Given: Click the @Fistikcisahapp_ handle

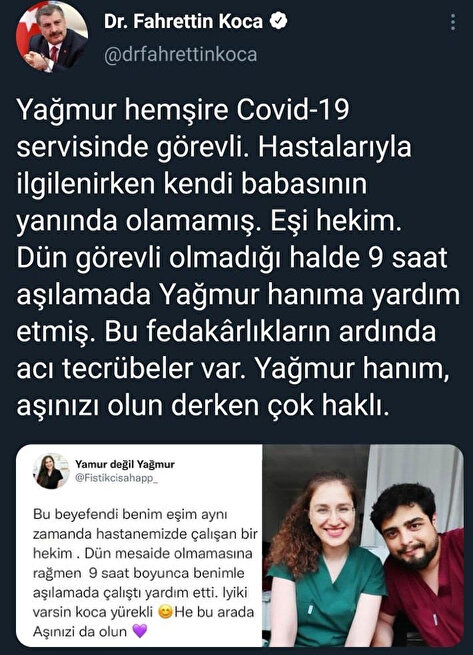Looking at the screenshot, I should click(x=117, y=478).
